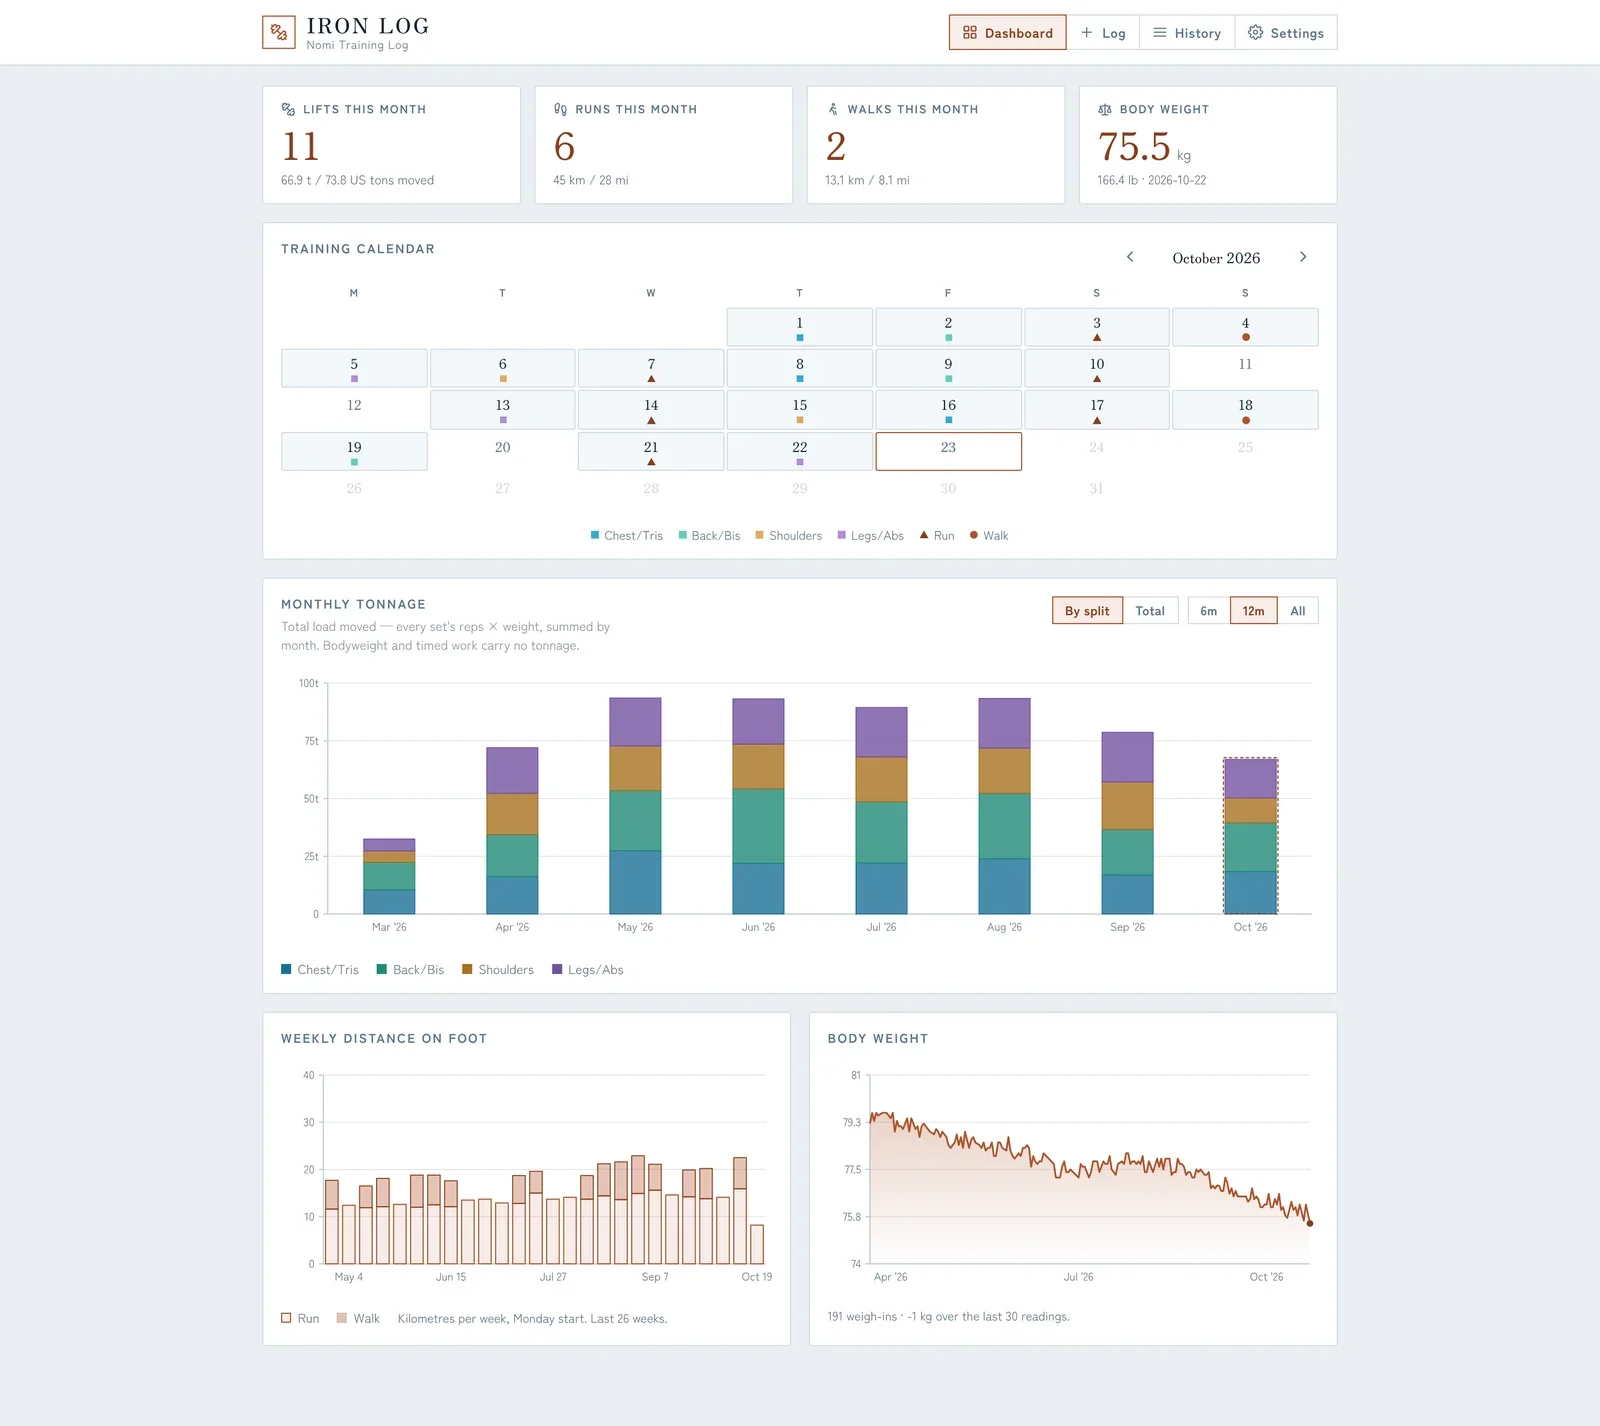
Task: Click the dashed Oct '26 tonnage bar
Action: pyautogui.click(x=1250, y=836)
